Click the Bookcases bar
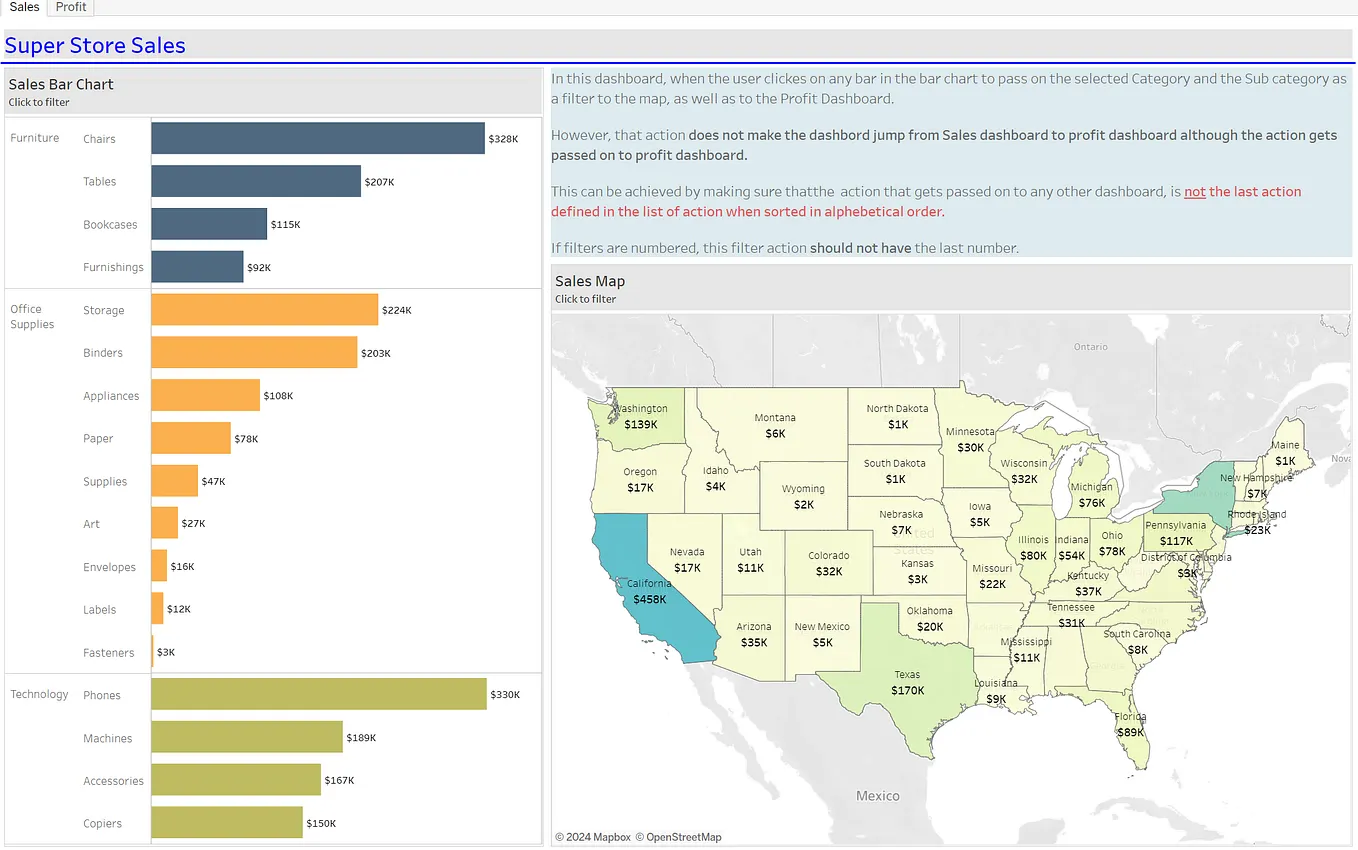 pyautogui.click(x=209, y=224)
